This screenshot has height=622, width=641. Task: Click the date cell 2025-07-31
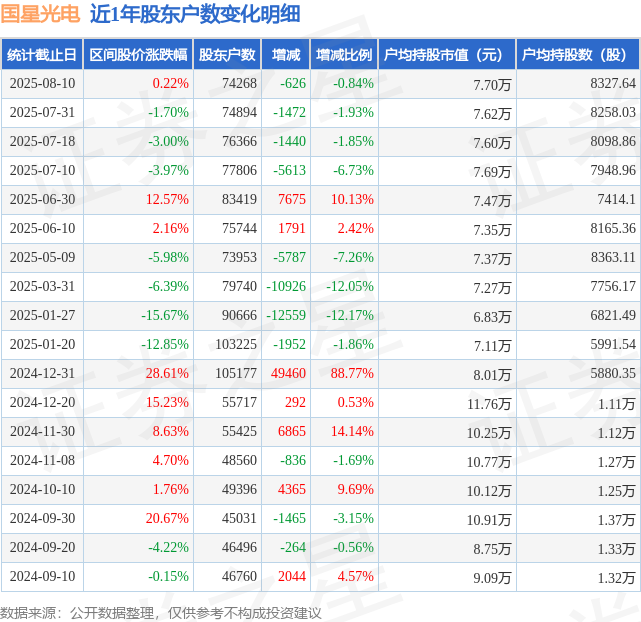tap(43, 112)
